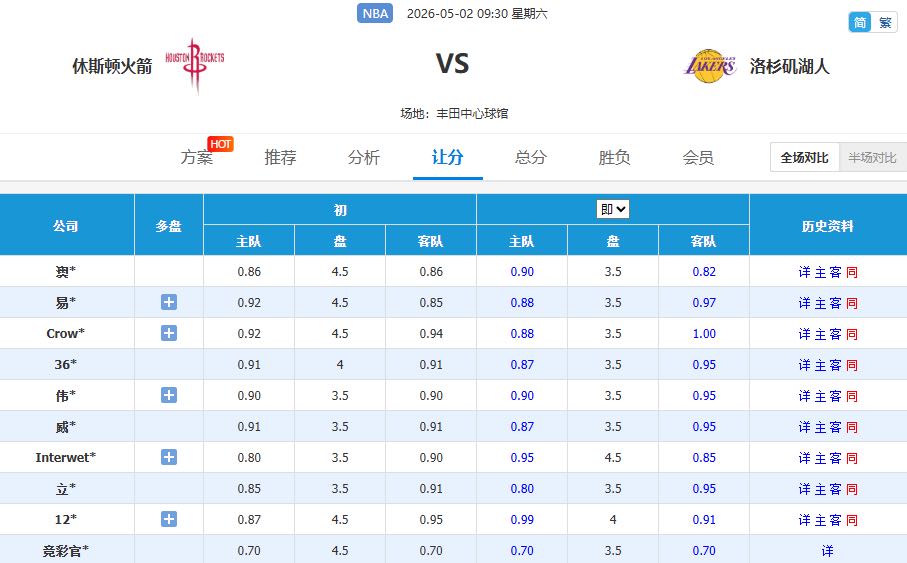The height and width of the screenshot is (563, 907).
Task: Click live away odds 0.97 in 易* row
Action: click(x=704, y=303)
